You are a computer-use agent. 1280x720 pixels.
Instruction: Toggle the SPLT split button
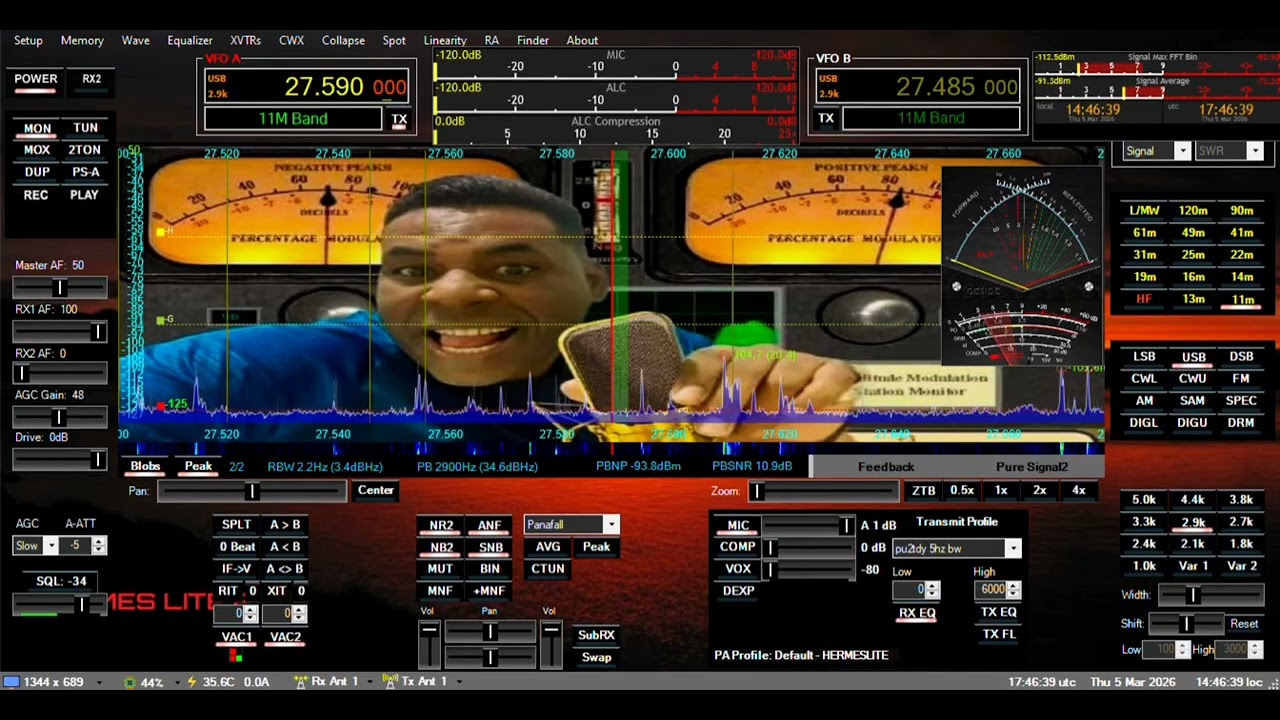tap(236, 525)
